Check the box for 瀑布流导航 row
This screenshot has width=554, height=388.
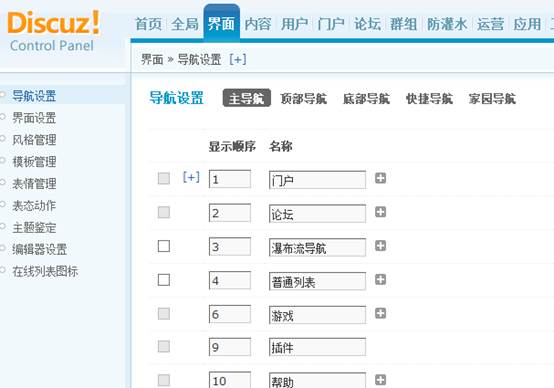pos(164,246)
